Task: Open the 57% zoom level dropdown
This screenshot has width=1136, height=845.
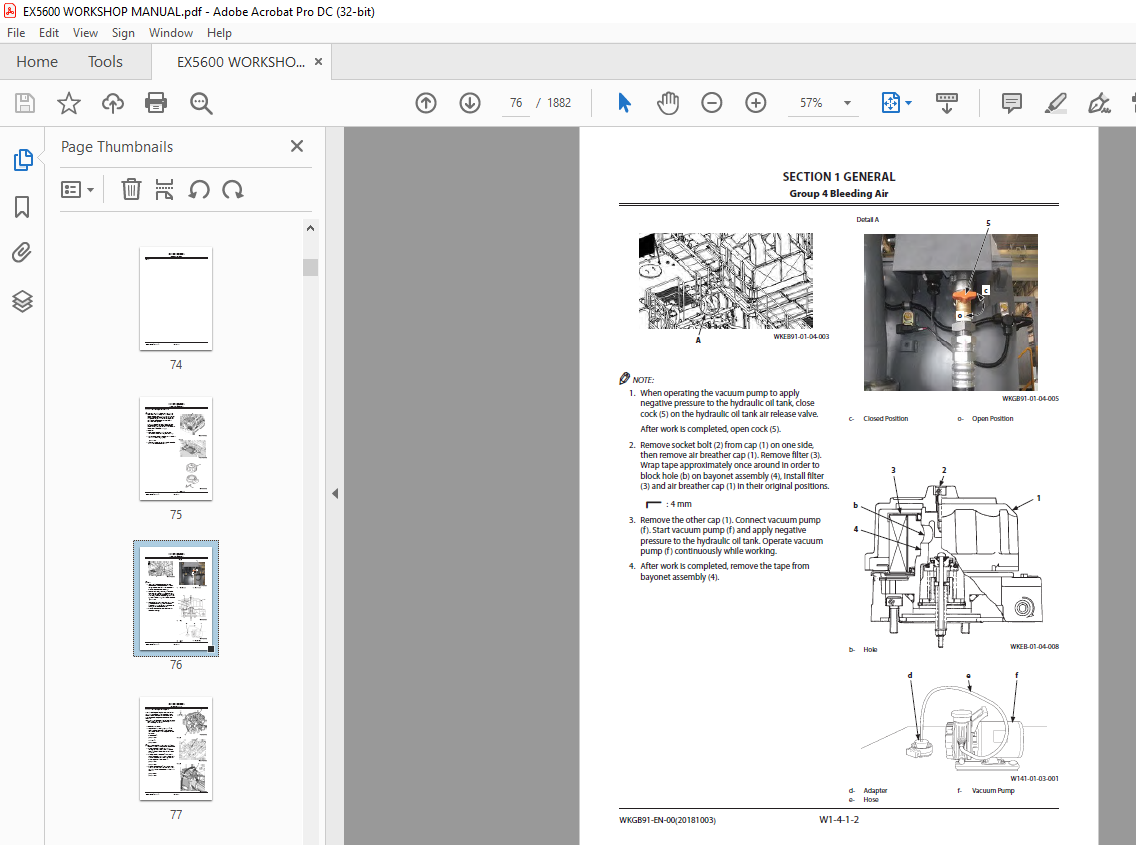Action: coord(848,103)
